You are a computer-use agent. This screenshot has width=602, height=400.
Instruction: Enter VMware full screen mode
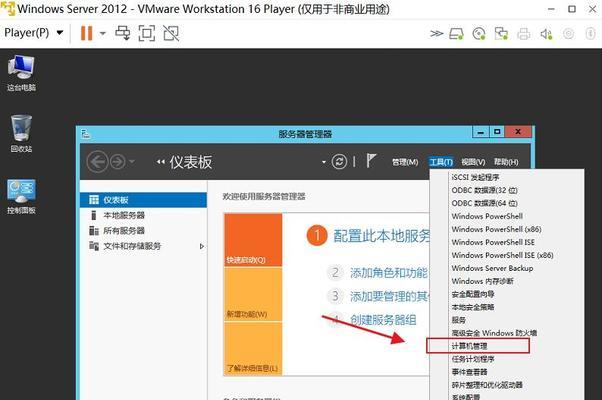pos(147,33)
